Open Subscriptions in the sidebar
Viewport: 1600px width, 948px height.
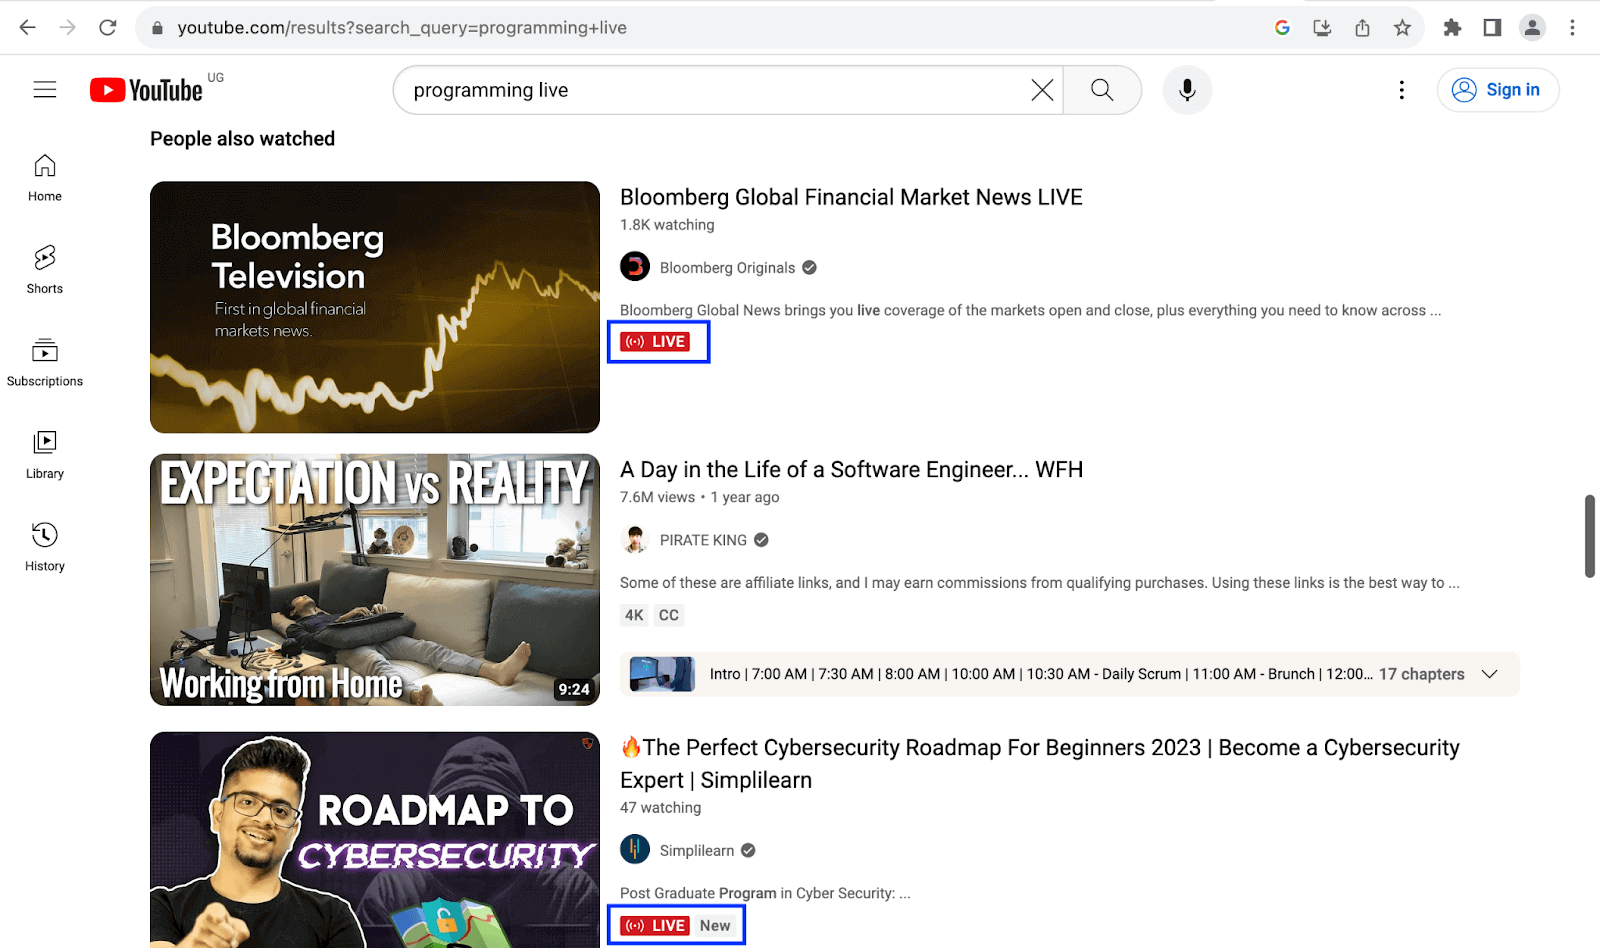[45, 363]
